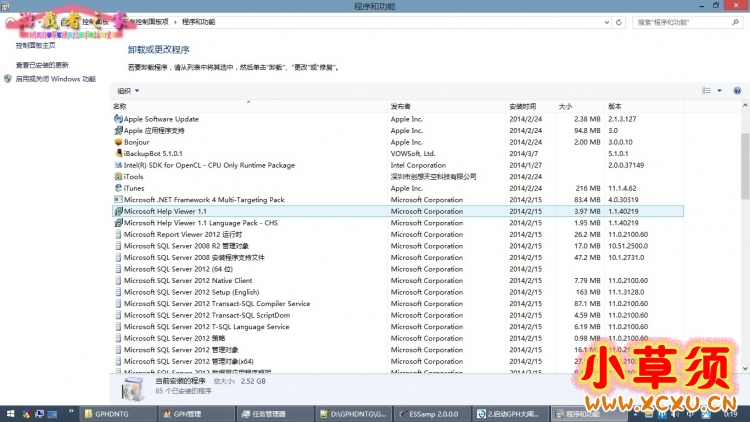This screenshot has height=422, width=750.
Task: Click the Microsoft Help Viewer 1.1 icon
Action: pos(118,211)
